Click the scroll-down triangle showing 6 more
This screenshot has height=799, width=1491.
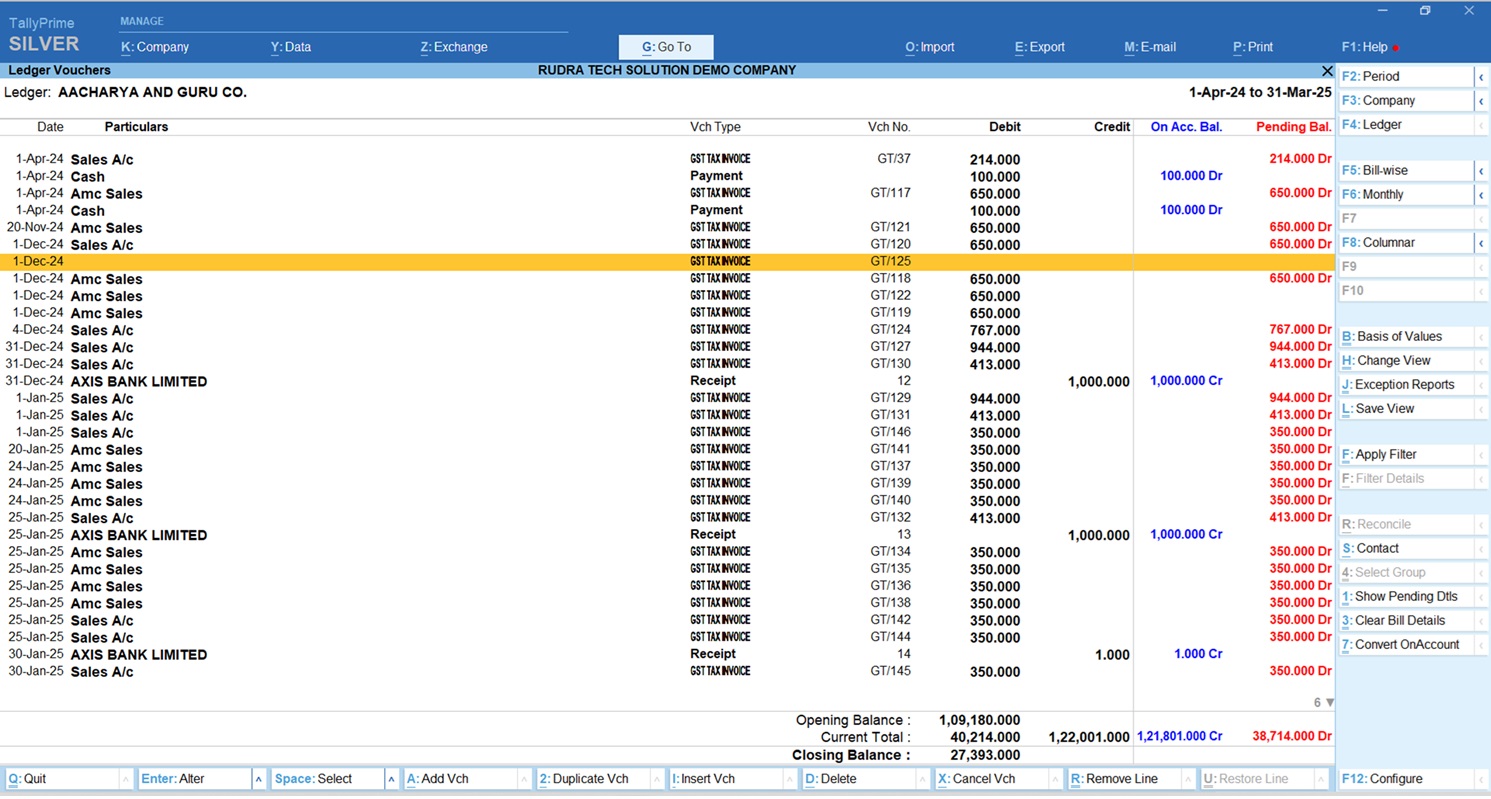pyautogui.click(x=1329, y=703)
